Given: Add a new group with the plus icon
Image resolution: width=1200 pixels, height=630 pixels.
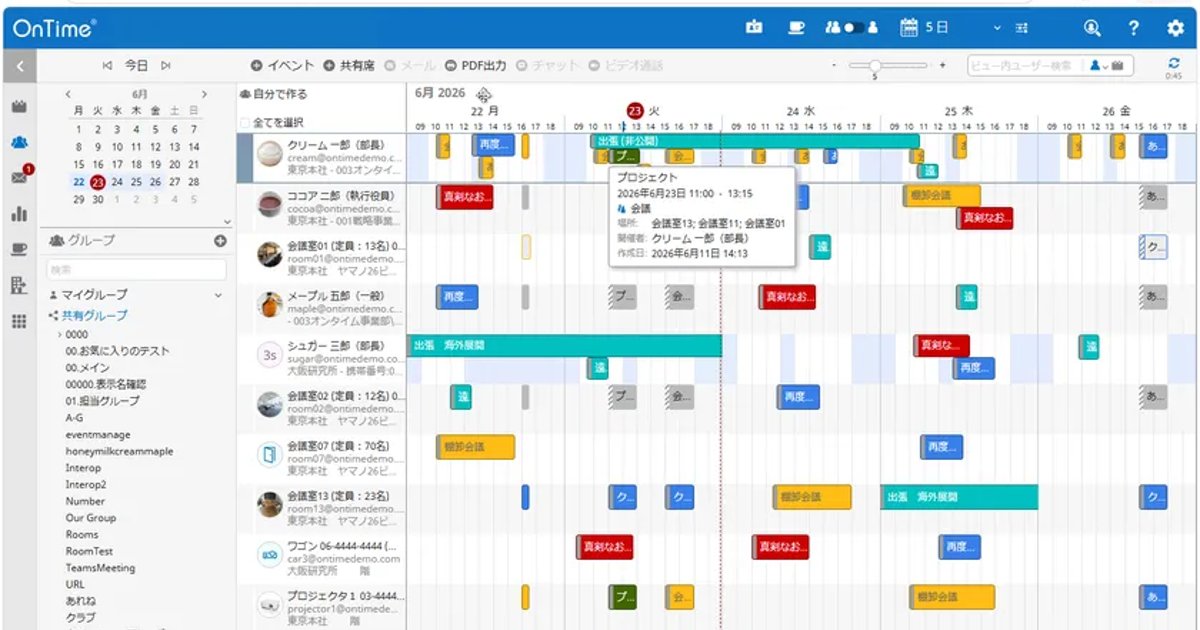Looking at the screenshot, I should pyautogui.click(x=220, y=240).
